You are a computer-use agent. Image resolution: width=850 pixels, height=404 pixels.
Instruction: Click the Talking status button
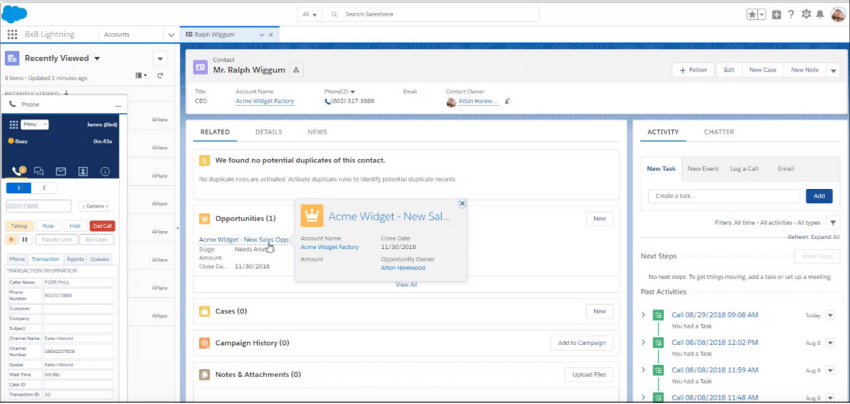pos(19,226)
